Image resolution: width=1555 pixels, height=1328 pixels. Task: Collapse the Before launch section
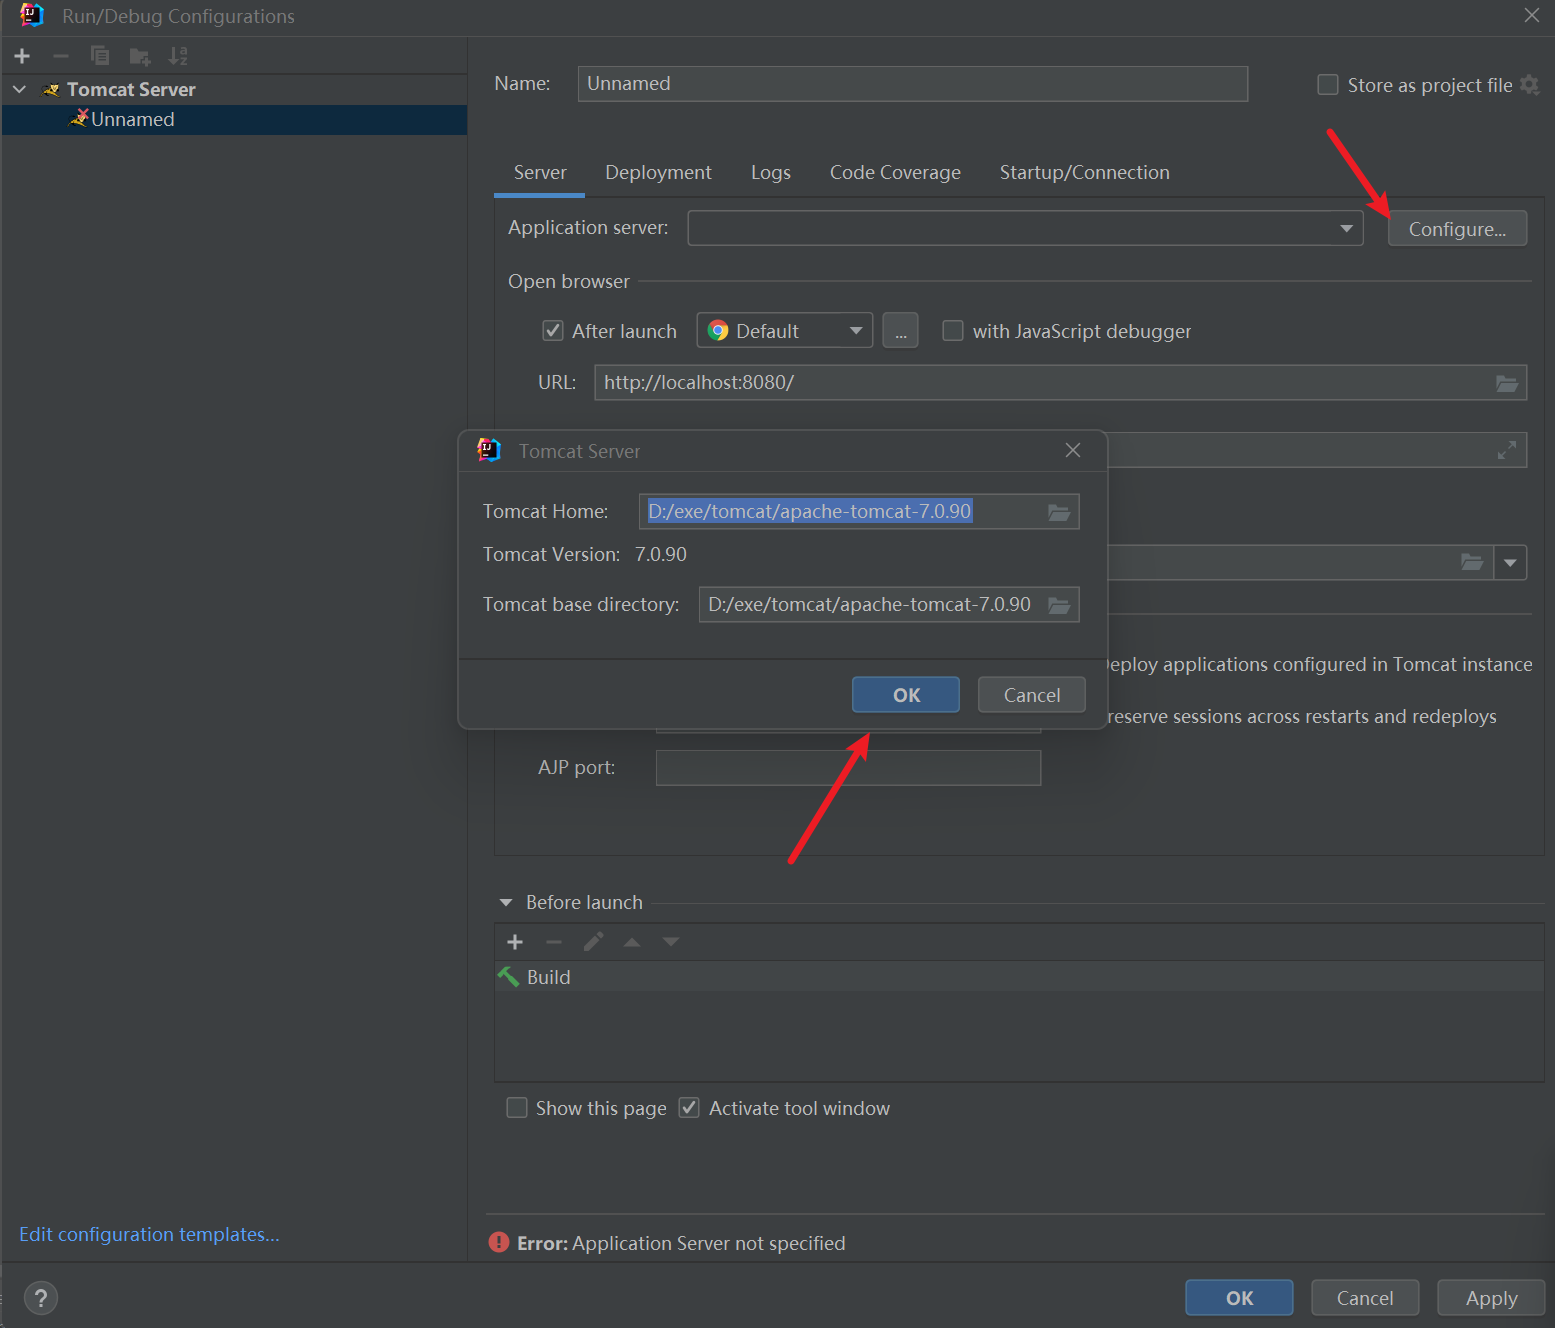pyautogui.click(x=506, y=902)
